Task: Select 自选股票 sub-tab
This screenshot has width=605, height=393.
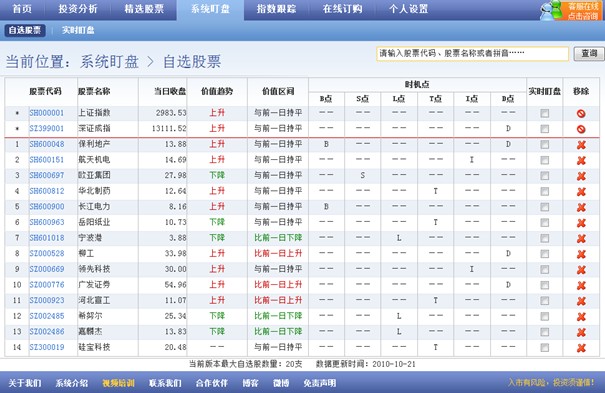Action: click(x=25, y=30)
